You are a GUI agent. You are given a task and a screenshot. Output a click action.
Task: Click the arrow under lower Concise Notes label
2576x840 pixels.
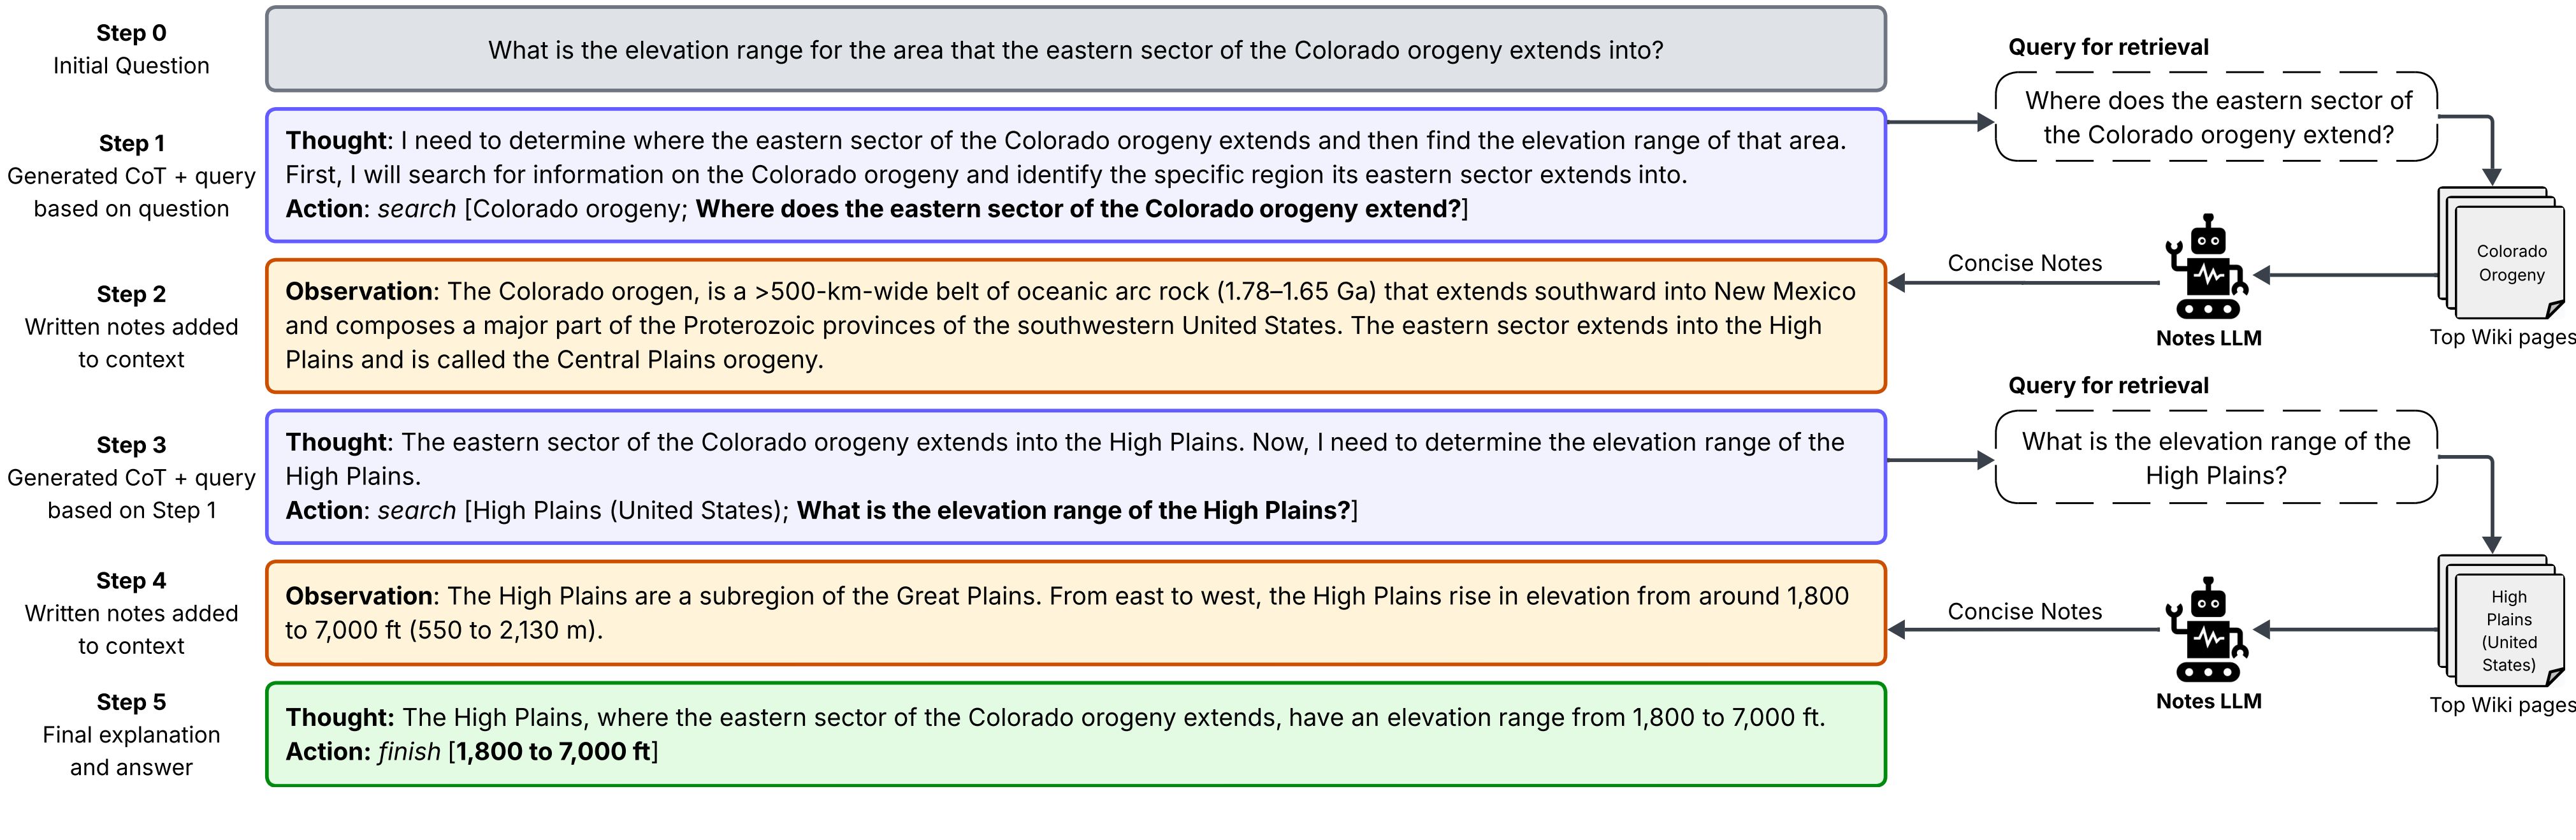click(x=2024, y=630)
